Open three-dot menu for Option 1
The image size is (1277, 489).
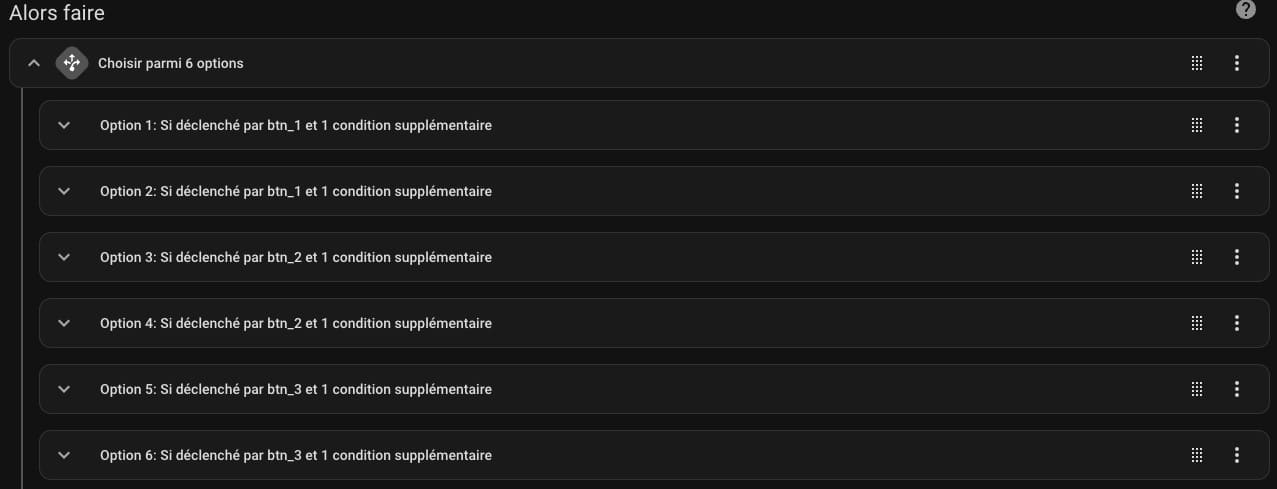[1237, 125]
